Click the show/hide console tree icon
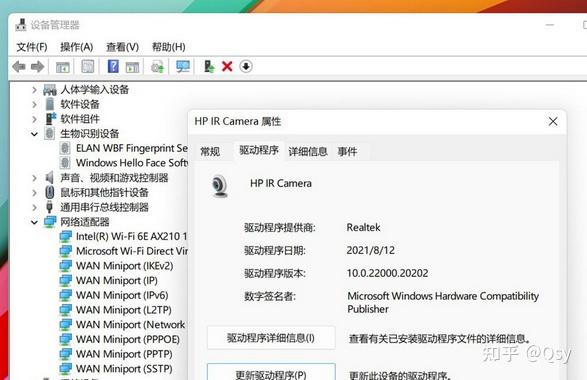 pos(63,67)
